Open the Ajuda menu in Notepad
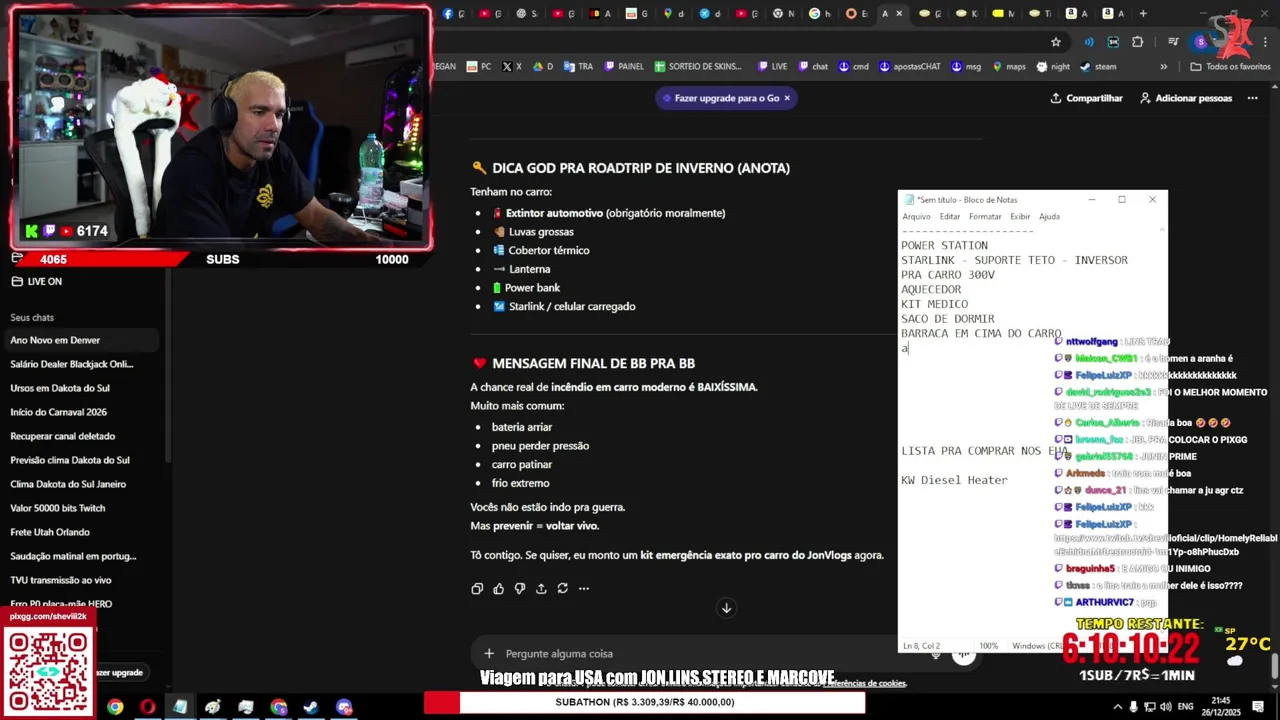The image size is (1280, 720). pos(1049,216)
